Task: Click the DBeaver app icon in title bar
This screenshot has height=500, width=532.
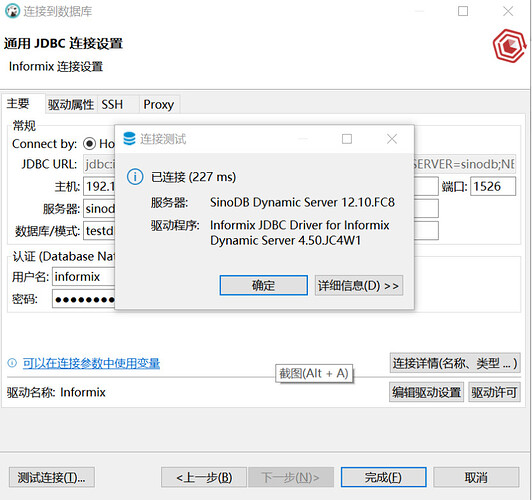Action: click(13, 11)
